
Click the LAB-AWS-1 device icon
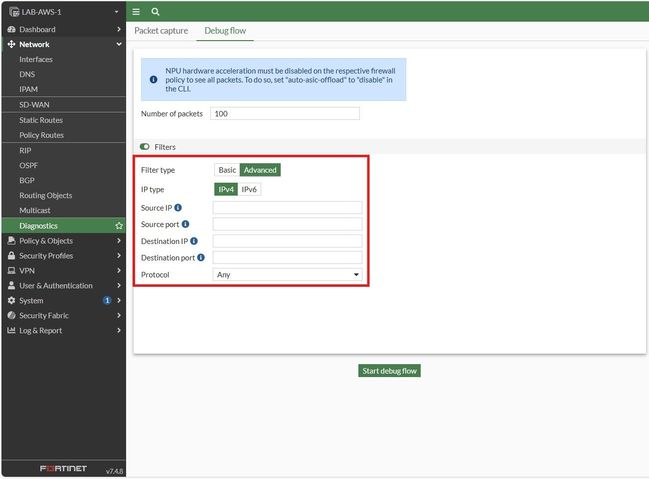(14, 12)
